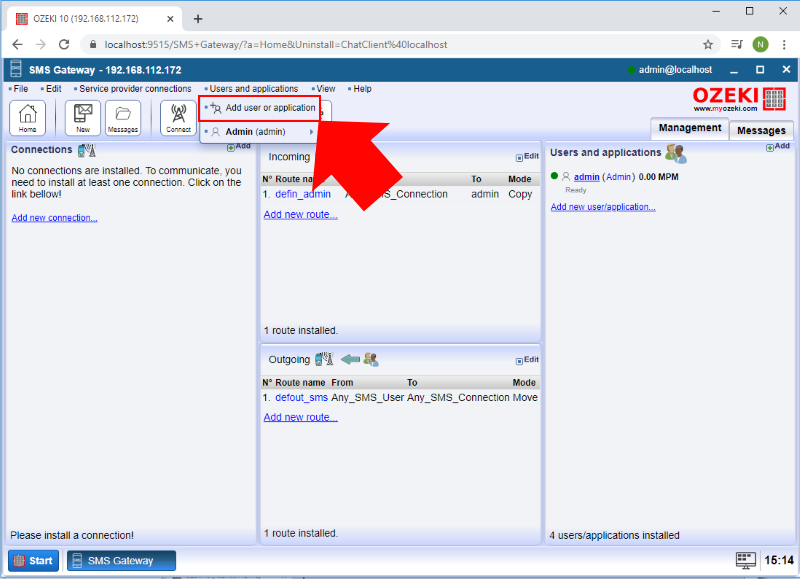Click the Any_SMS_User cell in Outgoing
This screenshot has width=800, height=579.
coord(367,397)
